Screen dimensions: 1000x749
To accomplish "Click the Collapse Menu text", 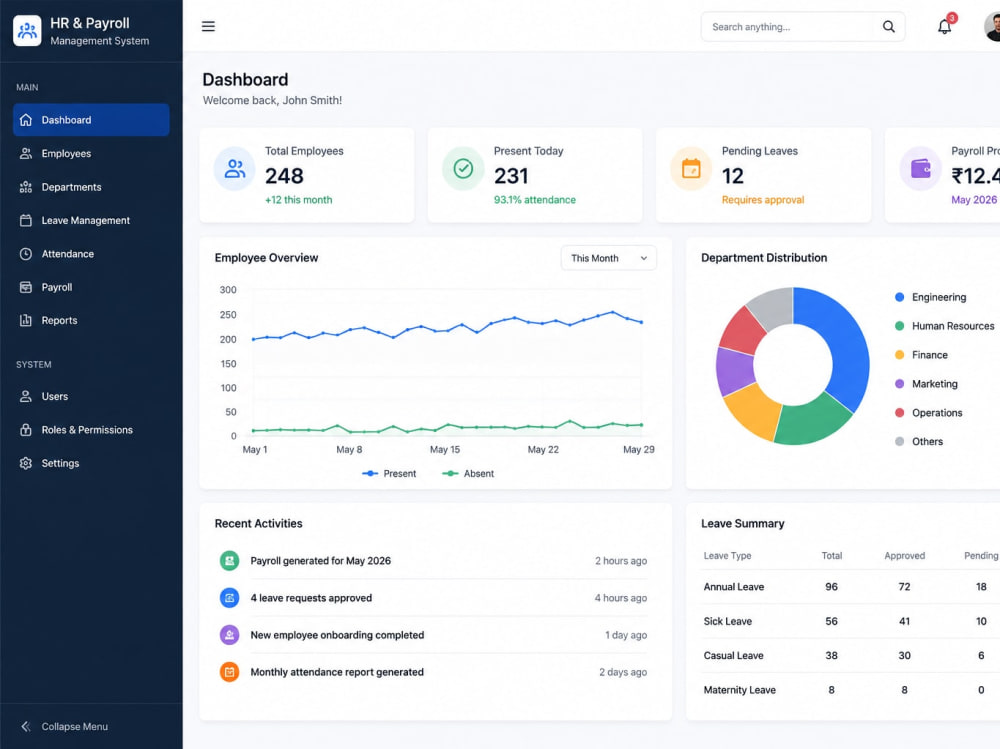I will tap(75, 726).
